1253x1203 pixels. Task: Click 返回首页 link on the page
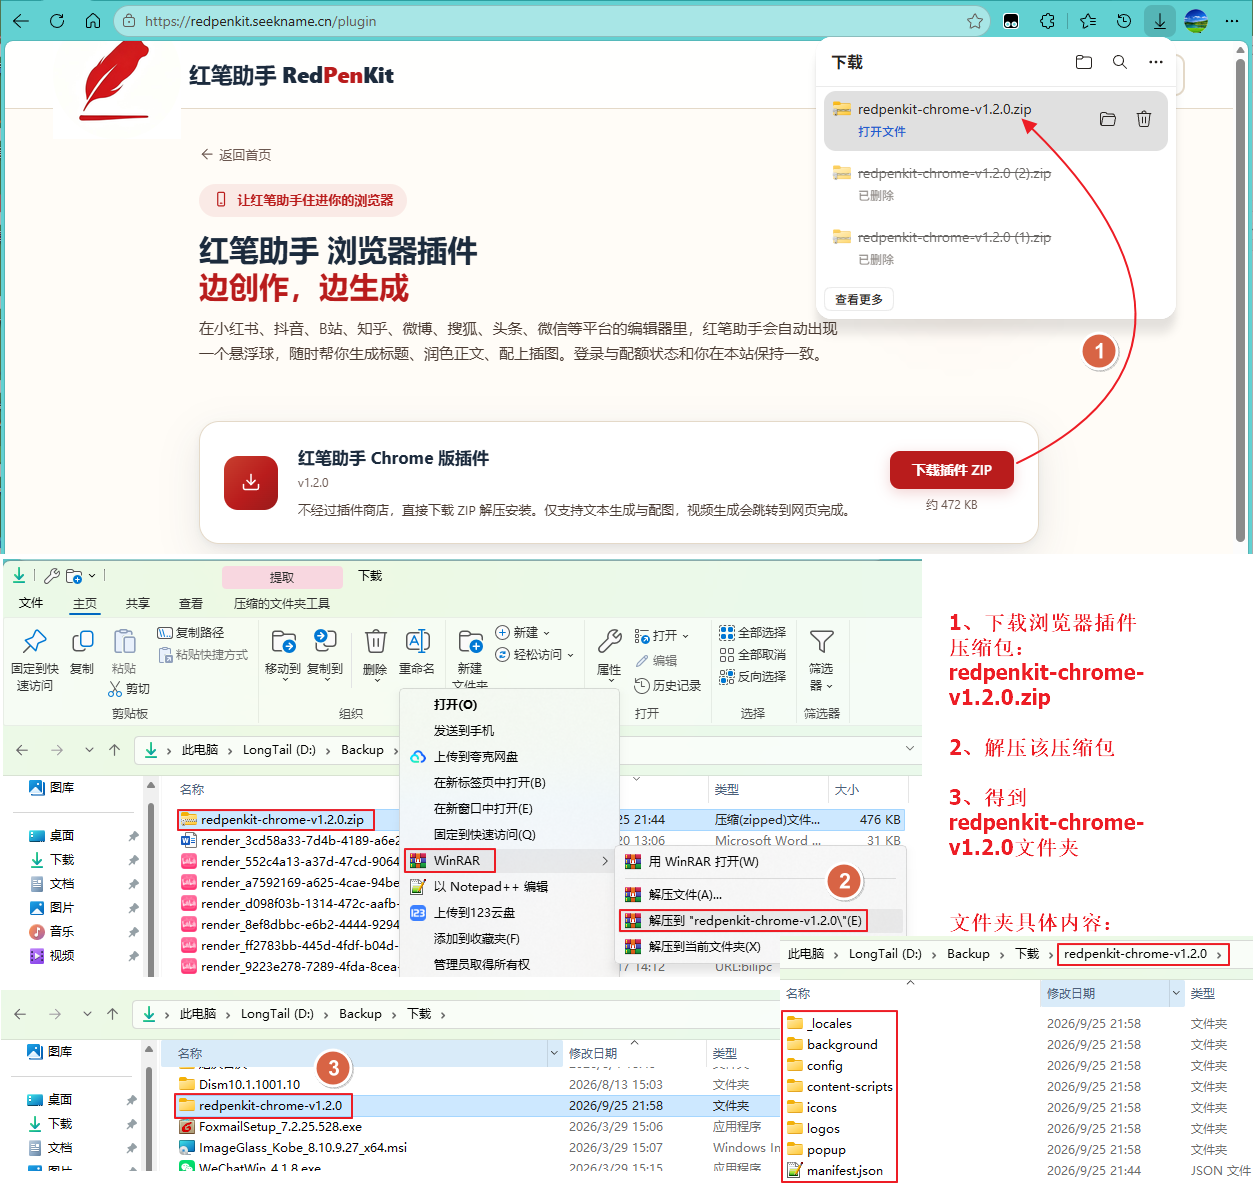click(x=236, y=155)
